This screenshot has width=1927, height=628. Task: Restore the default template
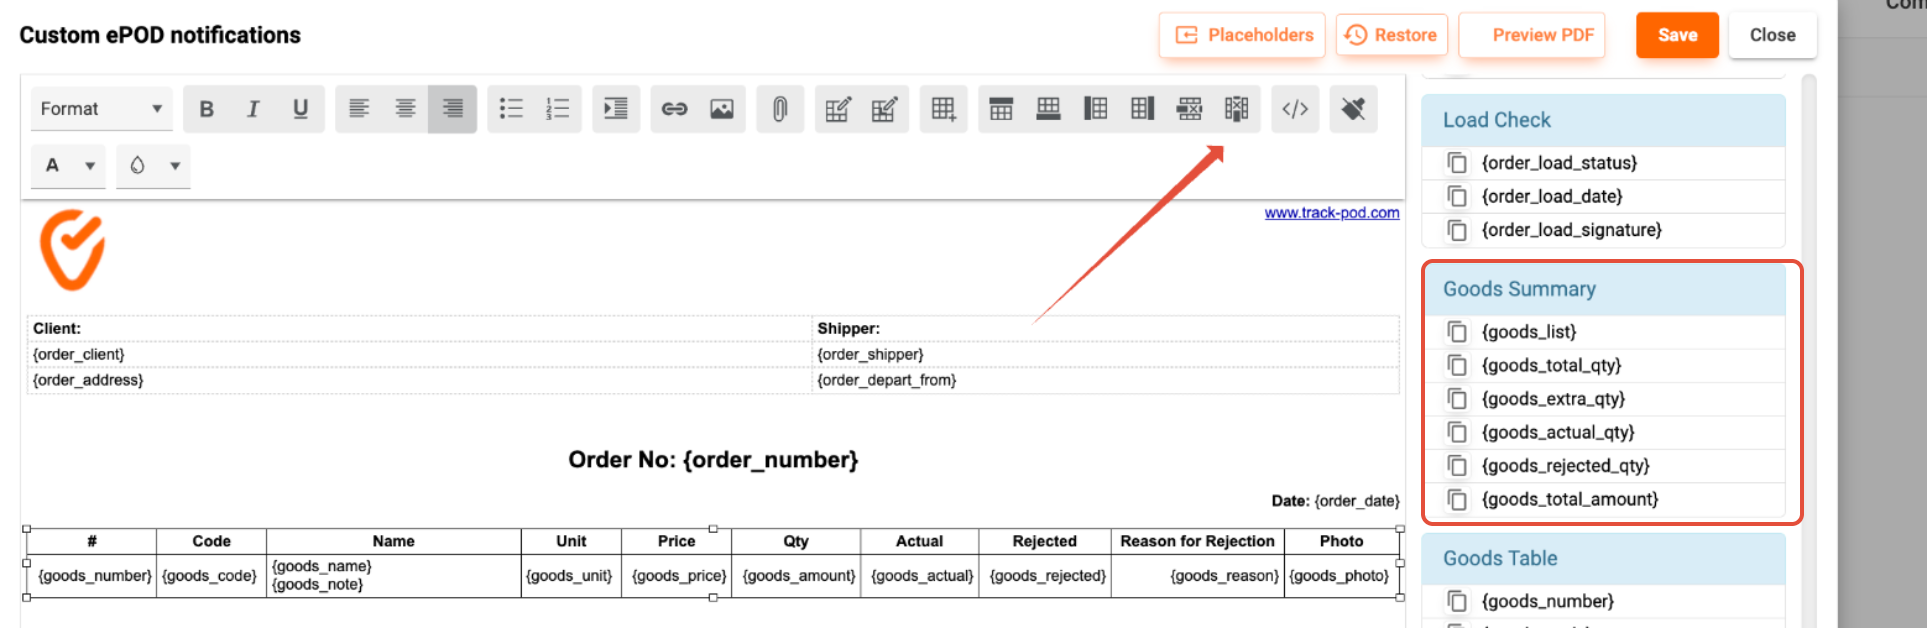pyautogui.click(x=1391, y=35)
